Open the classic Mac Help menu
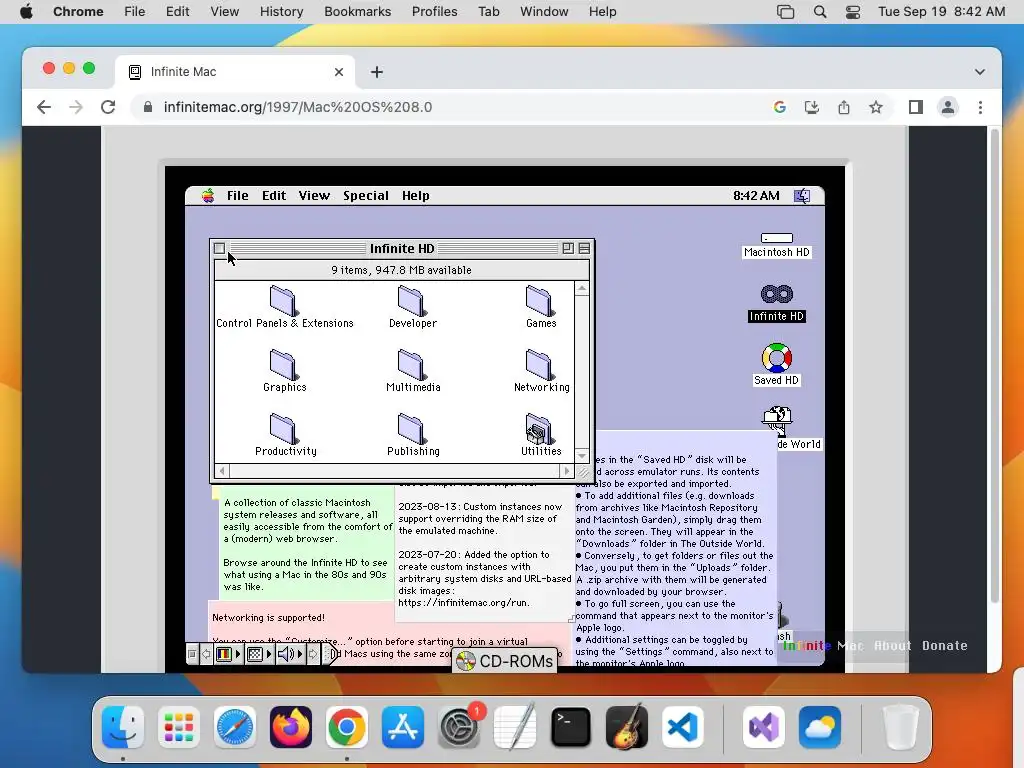The height and width of the screenshot is (768, 1024). pos(415,196)
